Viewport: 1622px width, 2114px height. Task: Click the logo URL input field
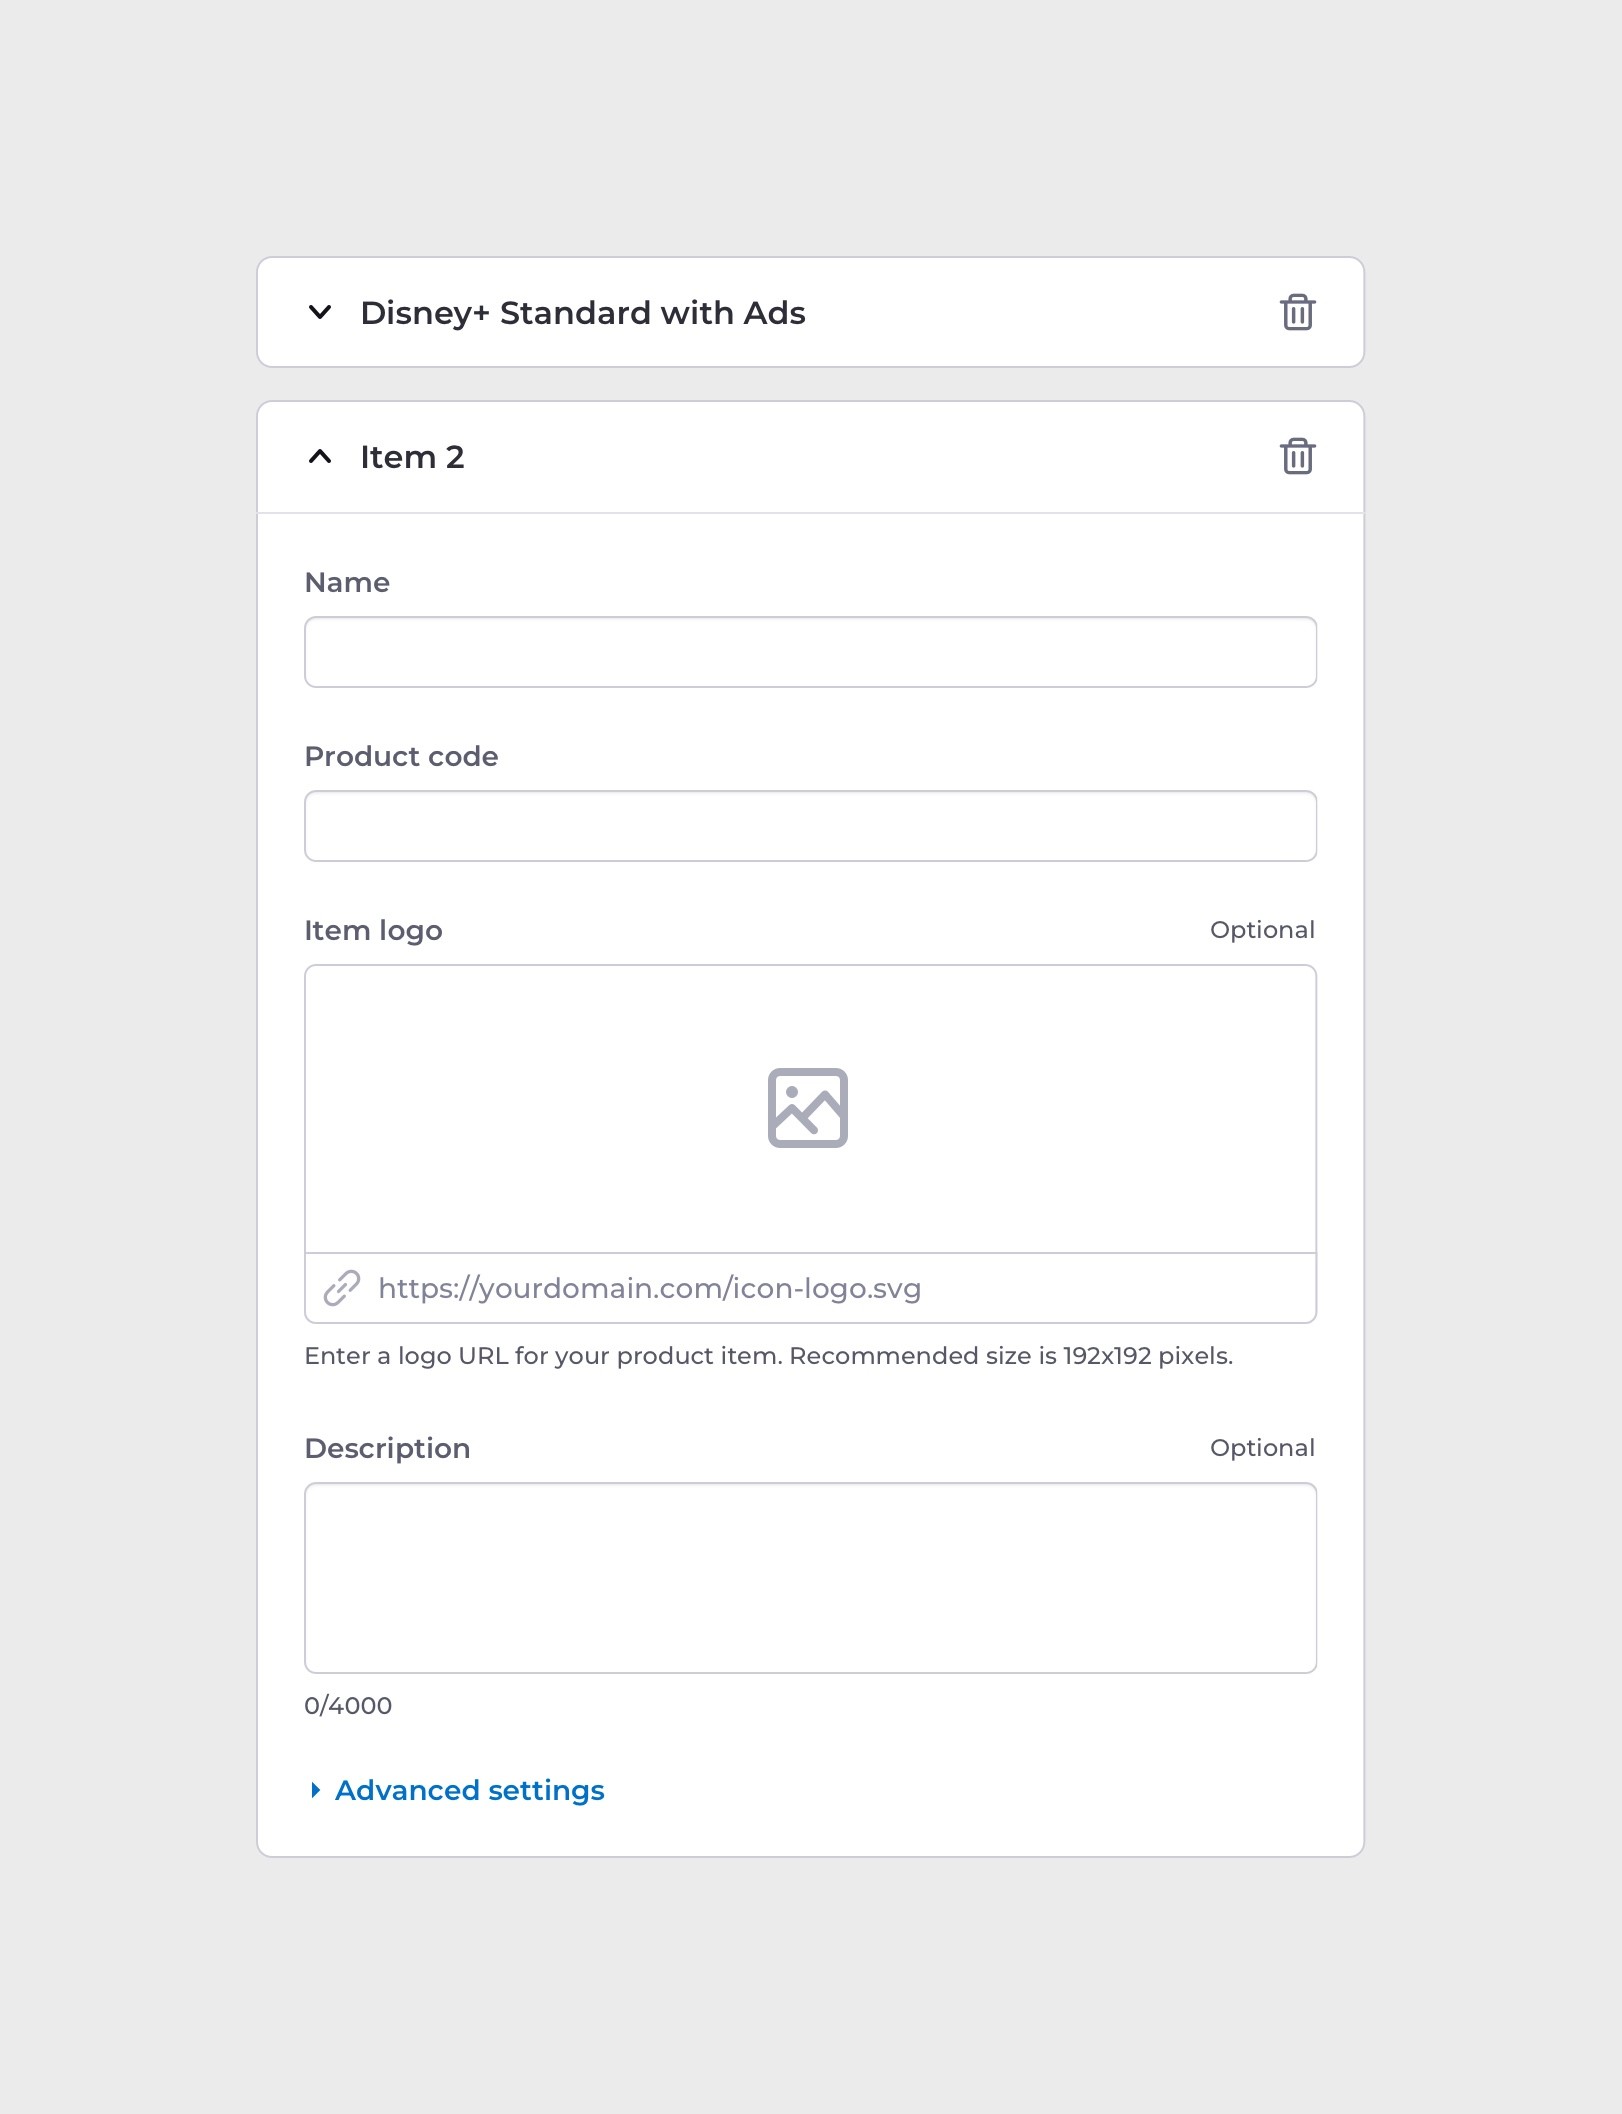pos(840,1288)
